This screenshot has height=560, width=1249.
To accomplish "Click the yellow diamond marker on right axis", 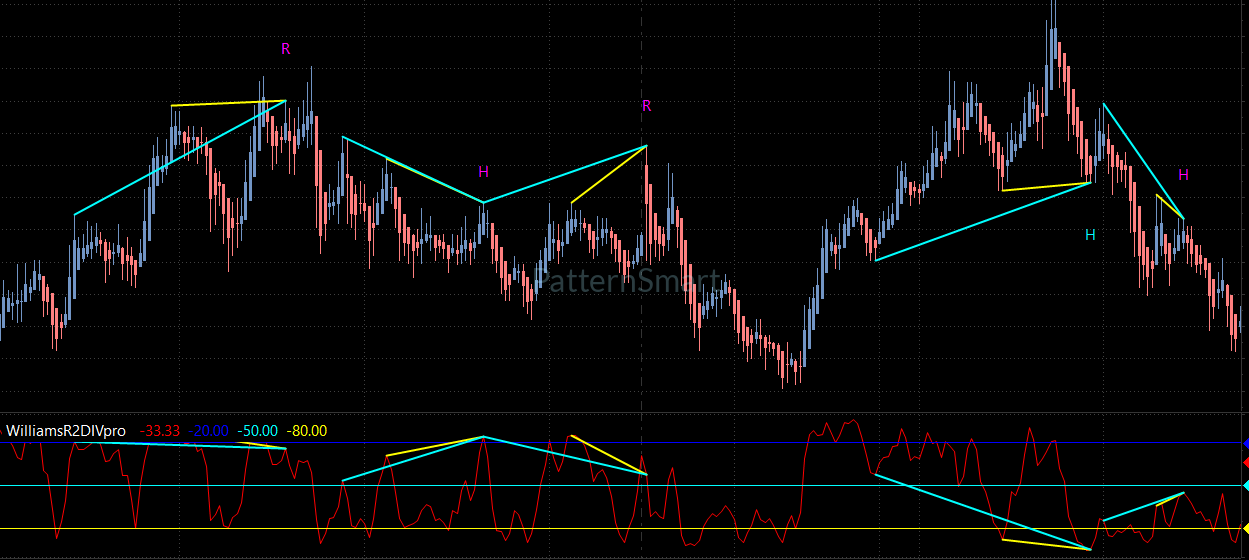I will point(1245,528).
